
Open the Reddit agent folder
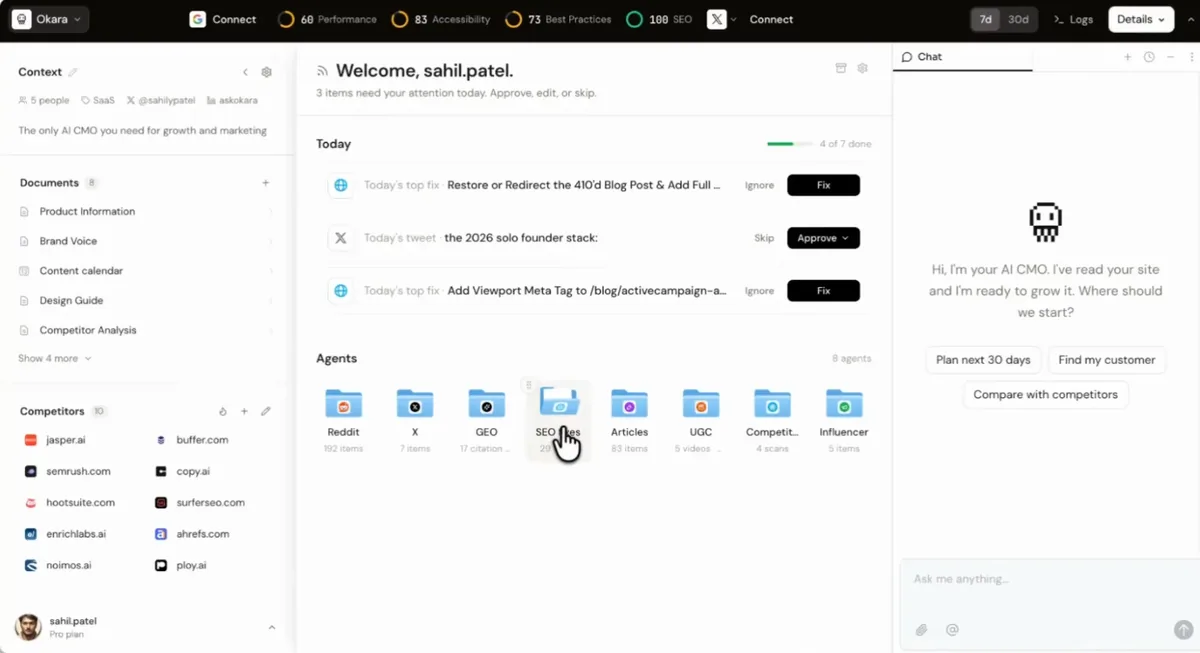tap(343, 420)
